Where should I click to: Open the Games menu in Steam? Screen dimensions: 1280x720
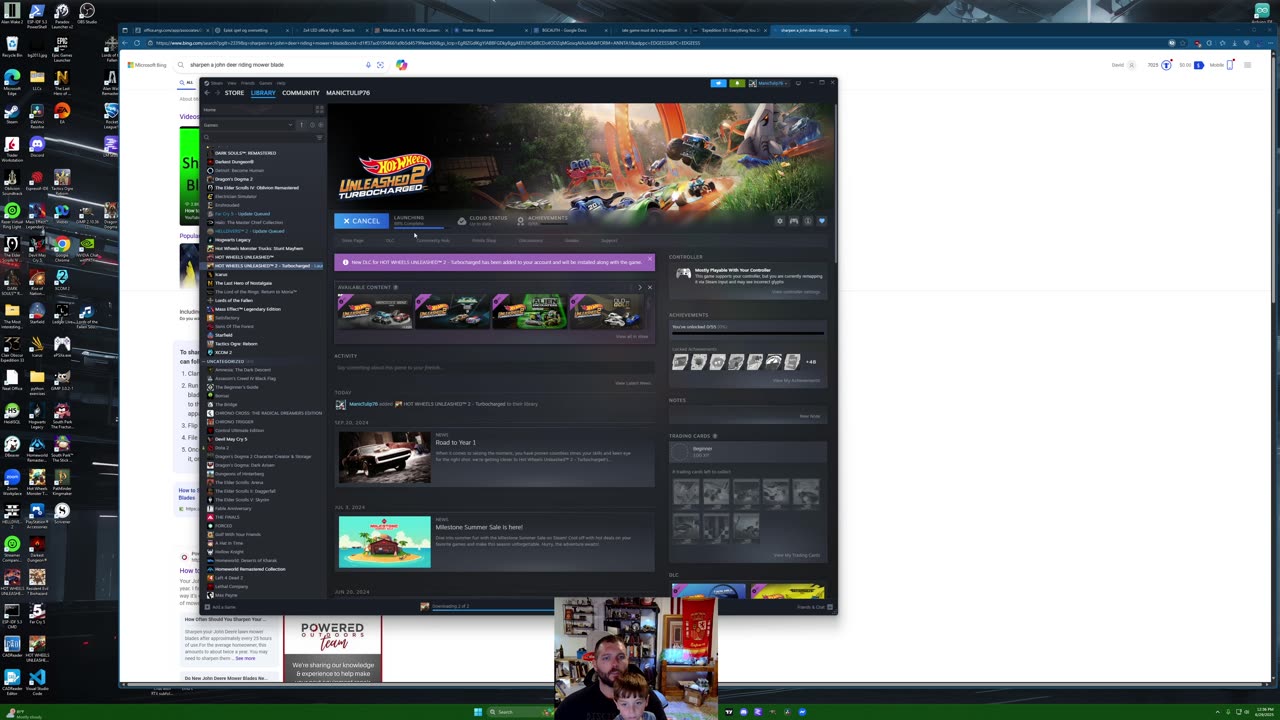(266, 83)
